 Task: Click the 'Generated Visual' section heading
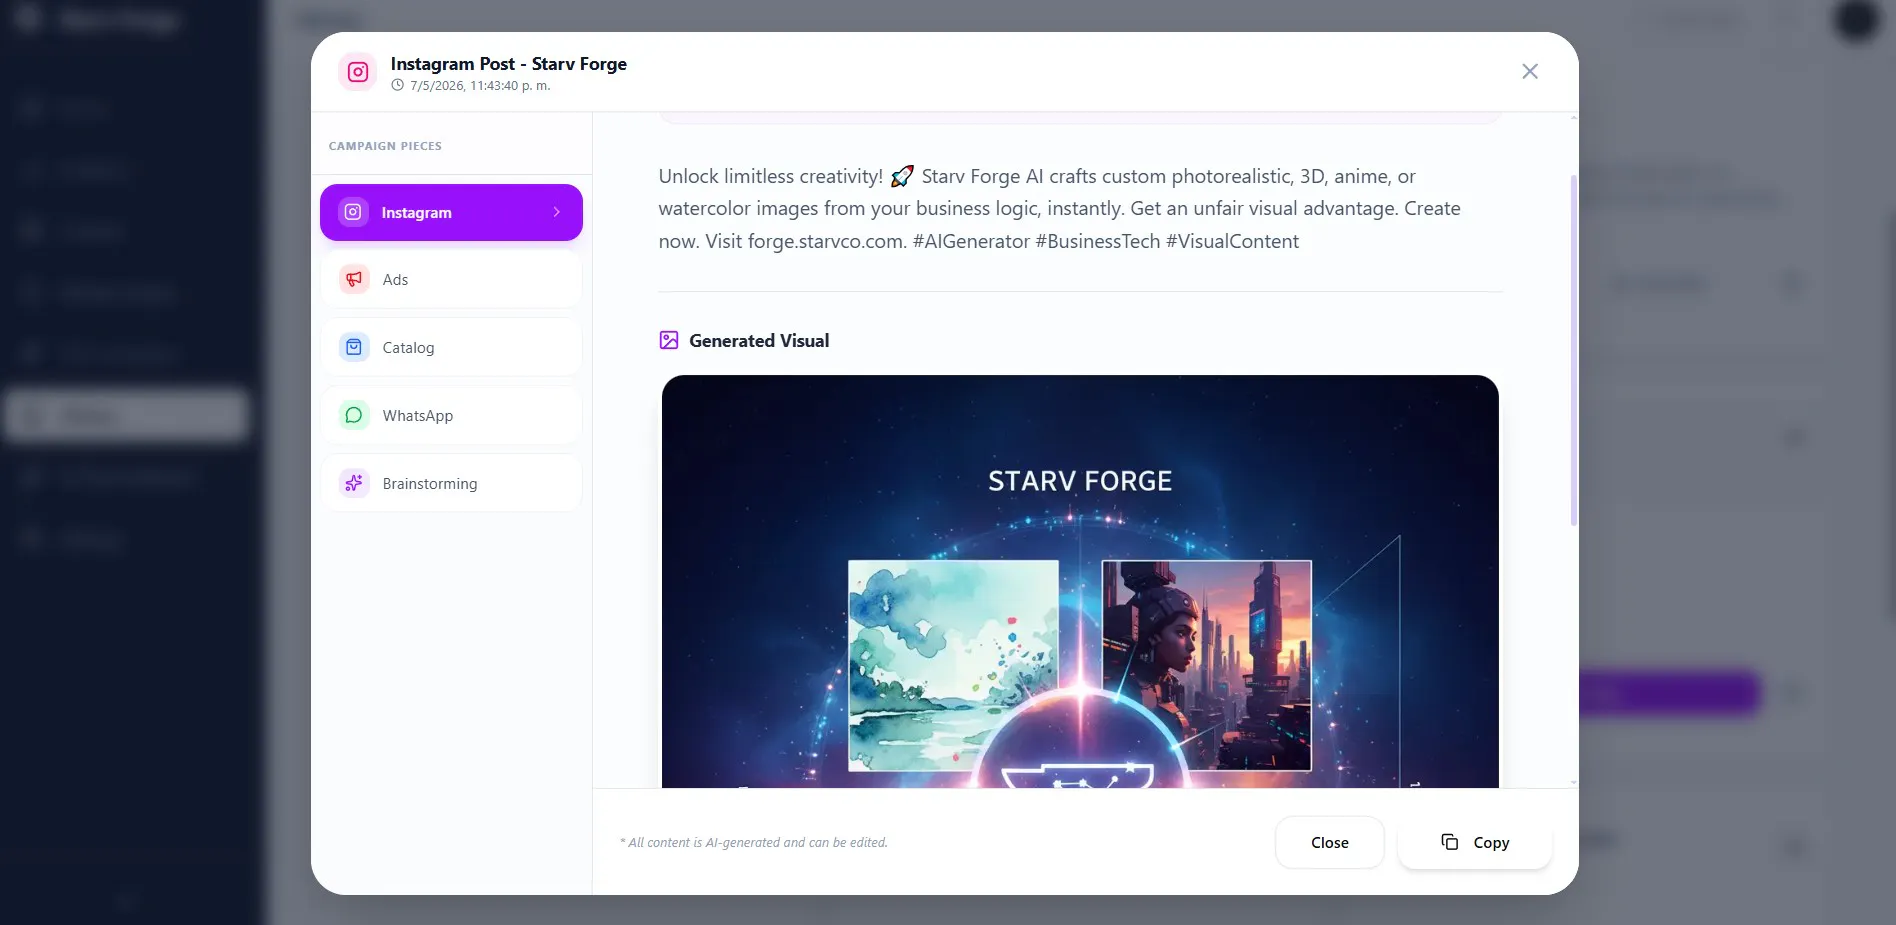tap(759, 341)
